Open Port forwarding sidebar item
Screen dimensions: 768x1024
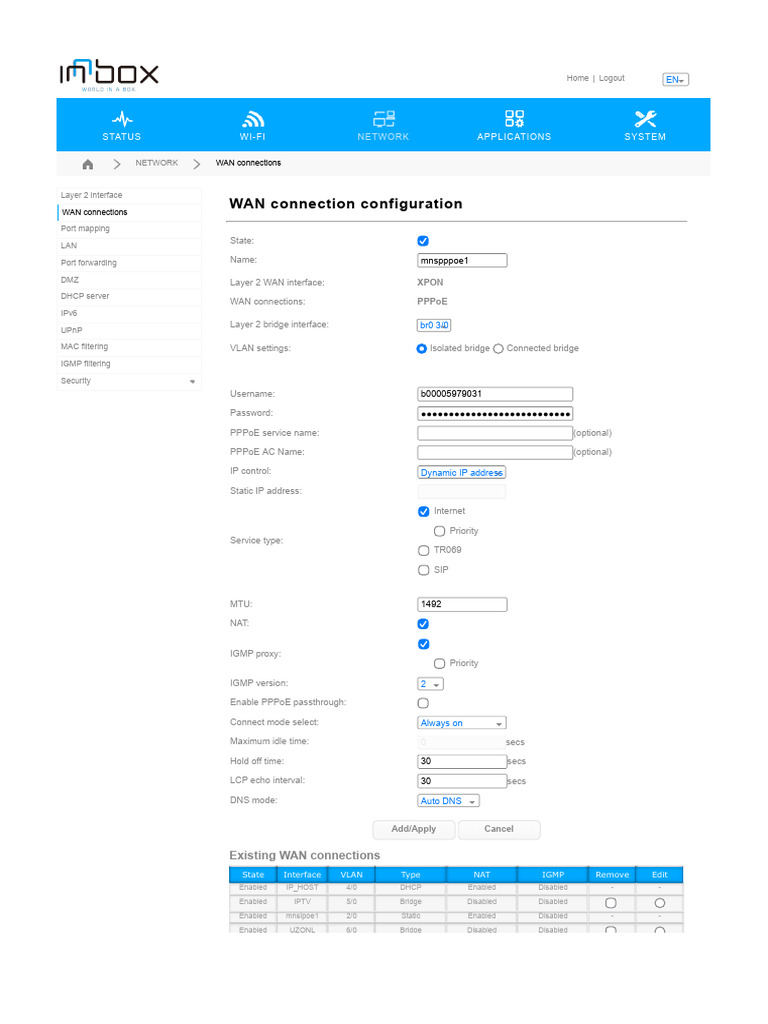coord(129,263)
